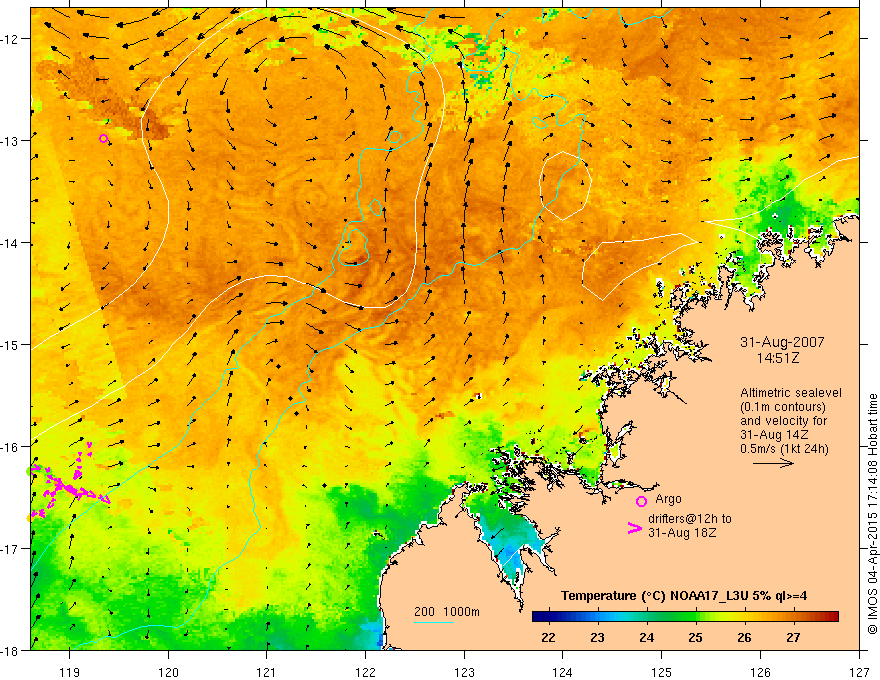880x680 pixels.
Task: Click the 0.5m/s velocity scale arrow
Action: (x=773, y=463)
